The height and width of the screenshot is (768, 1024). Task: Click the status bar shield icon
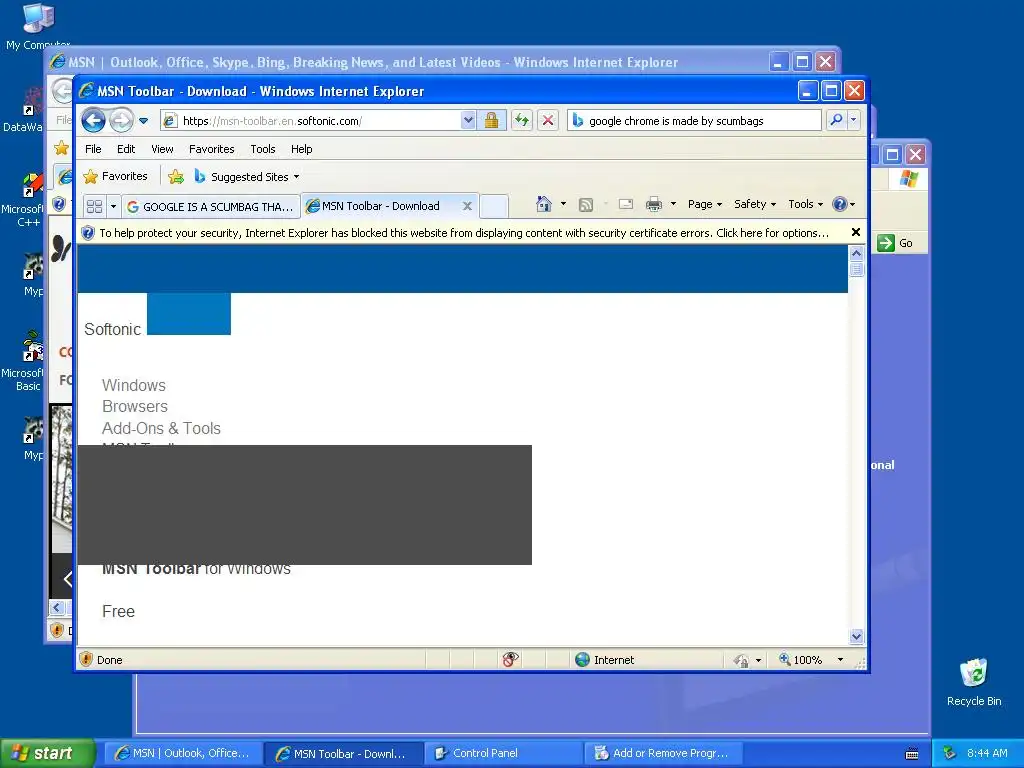coord(86,659)
